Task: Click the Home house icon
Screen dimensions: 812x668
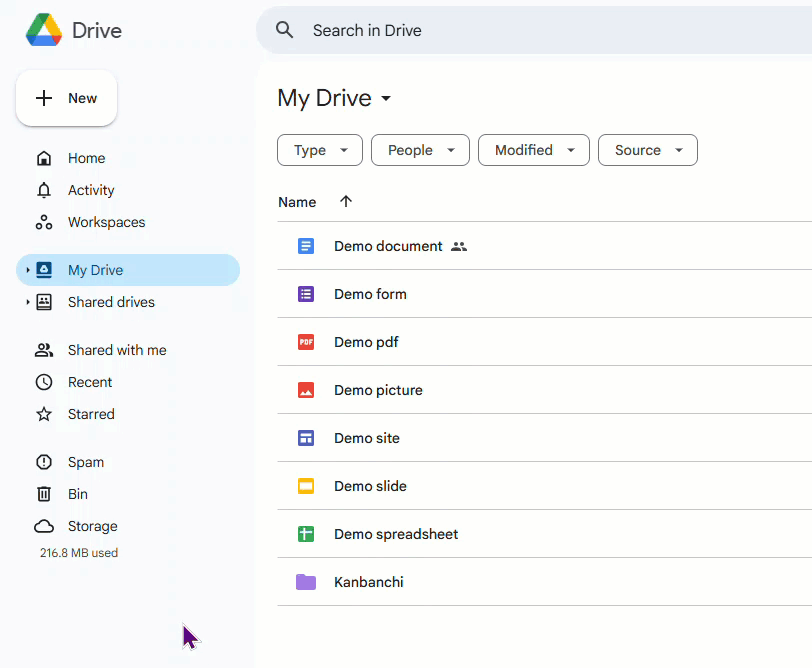Action: pyautogui.click(x=44, y=158)
